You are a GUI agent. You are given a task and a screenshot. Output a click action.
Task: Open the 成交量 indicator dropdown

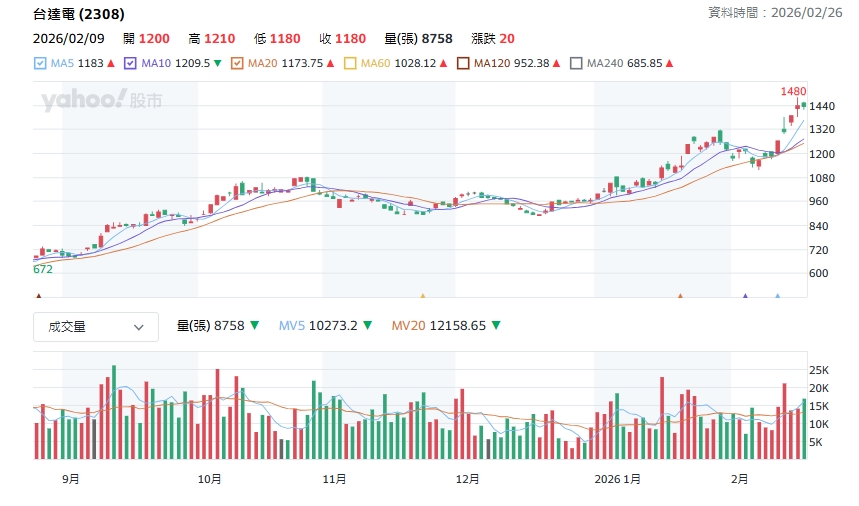[x=96, y=326]
